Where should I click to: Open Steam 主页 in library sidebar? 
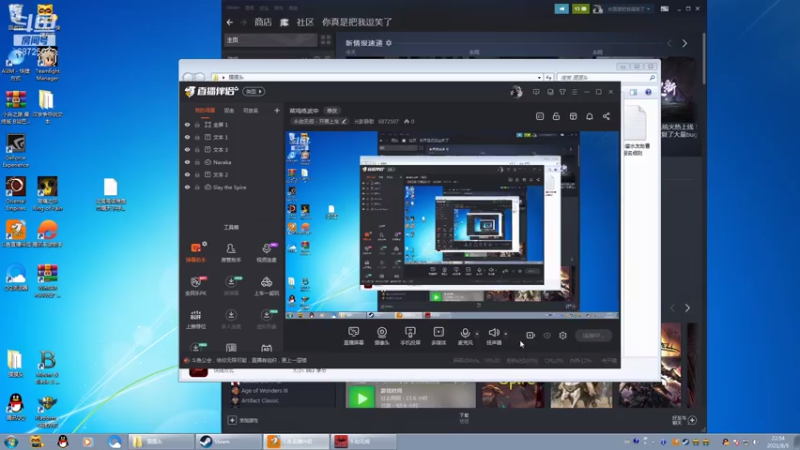[271, 40]
